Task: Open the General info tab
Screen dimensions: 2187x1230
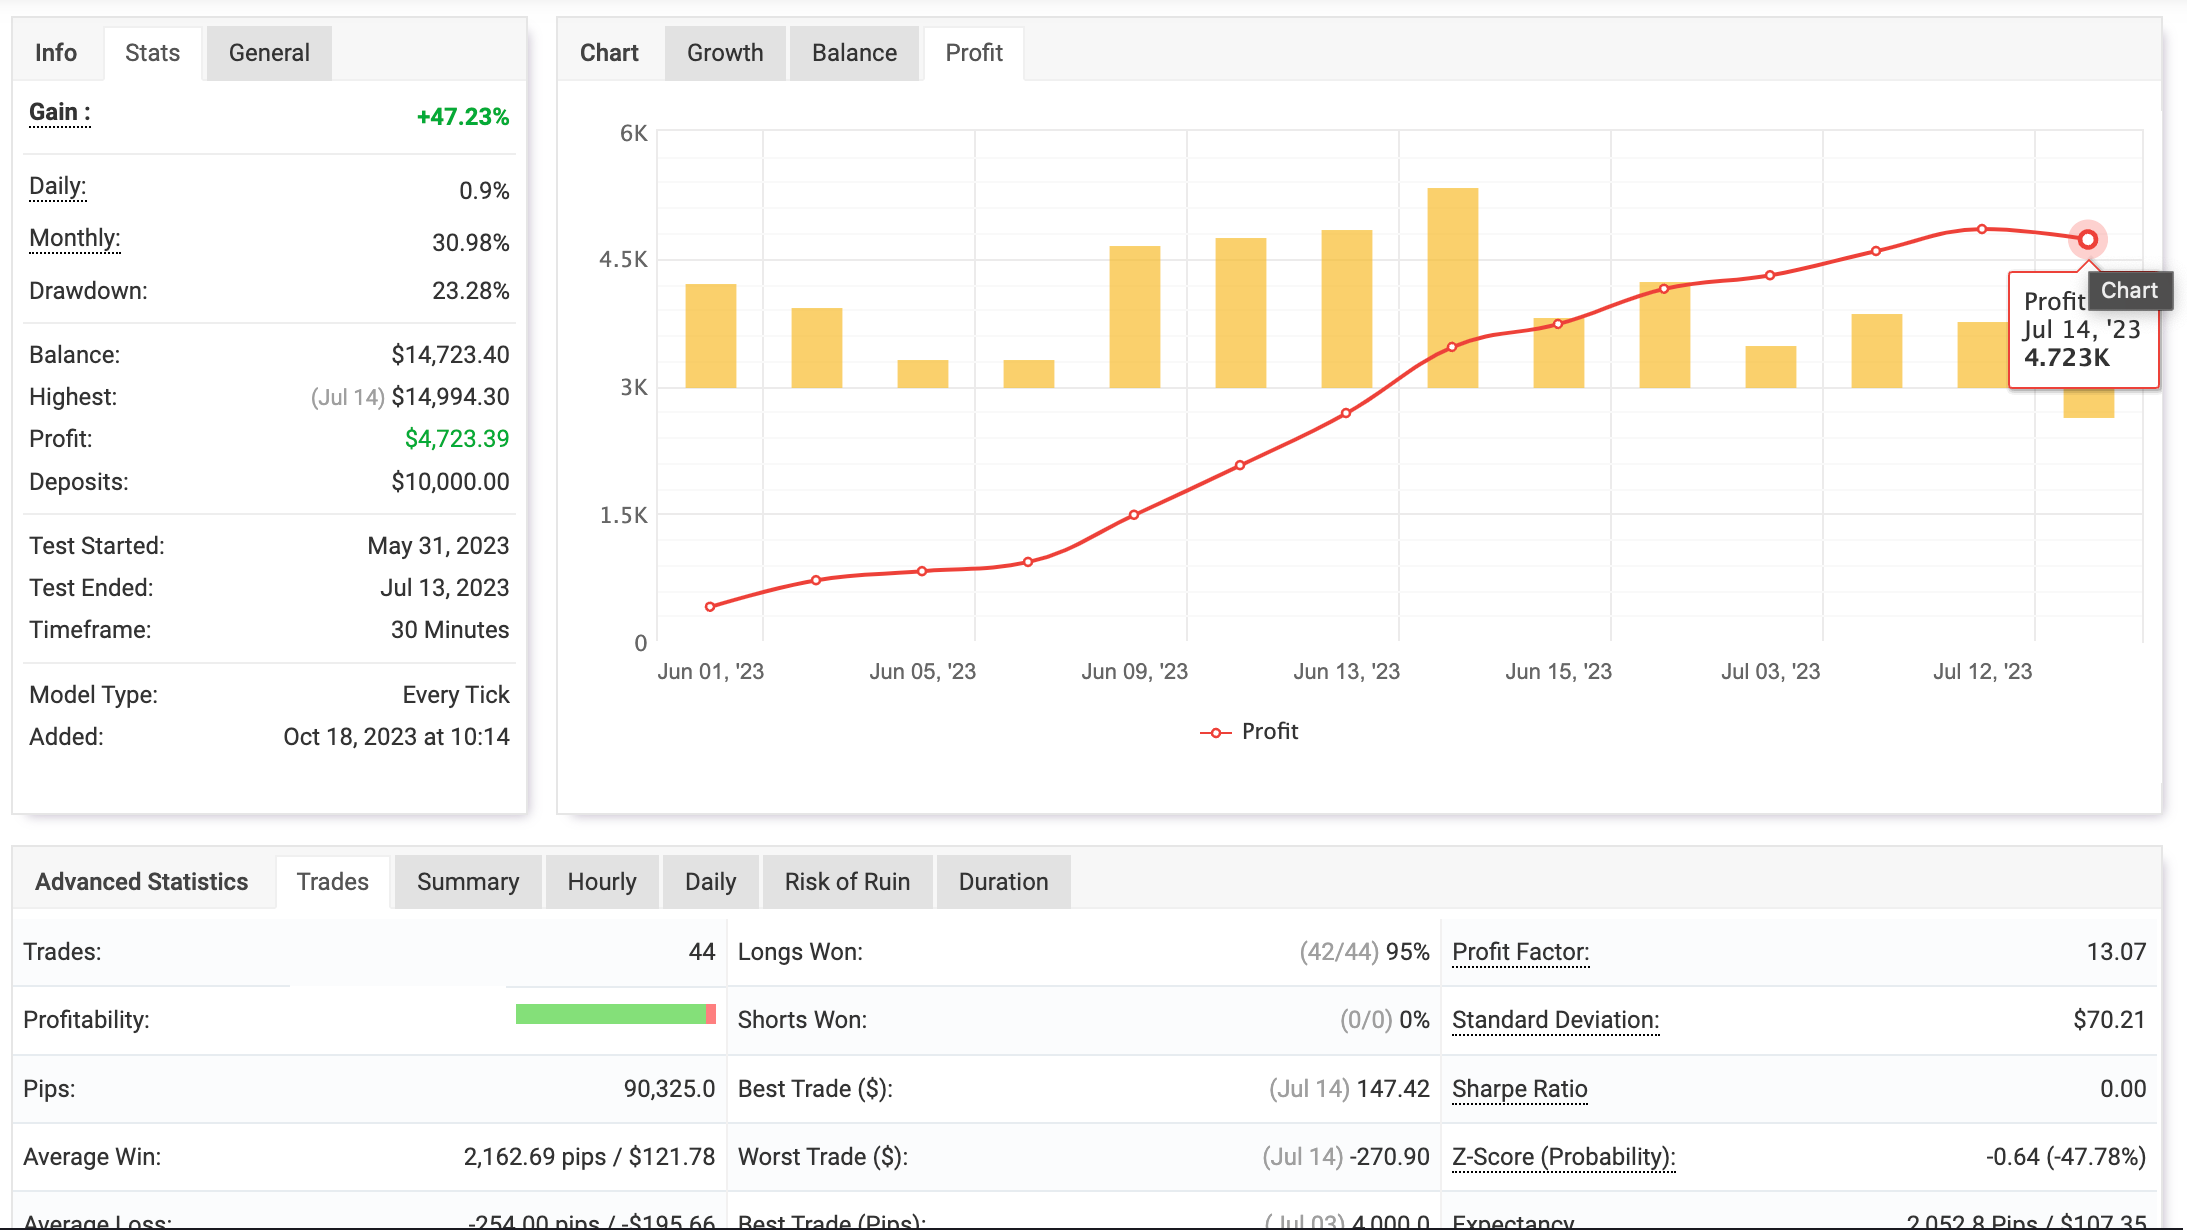Action: click(x=269, y=53)
